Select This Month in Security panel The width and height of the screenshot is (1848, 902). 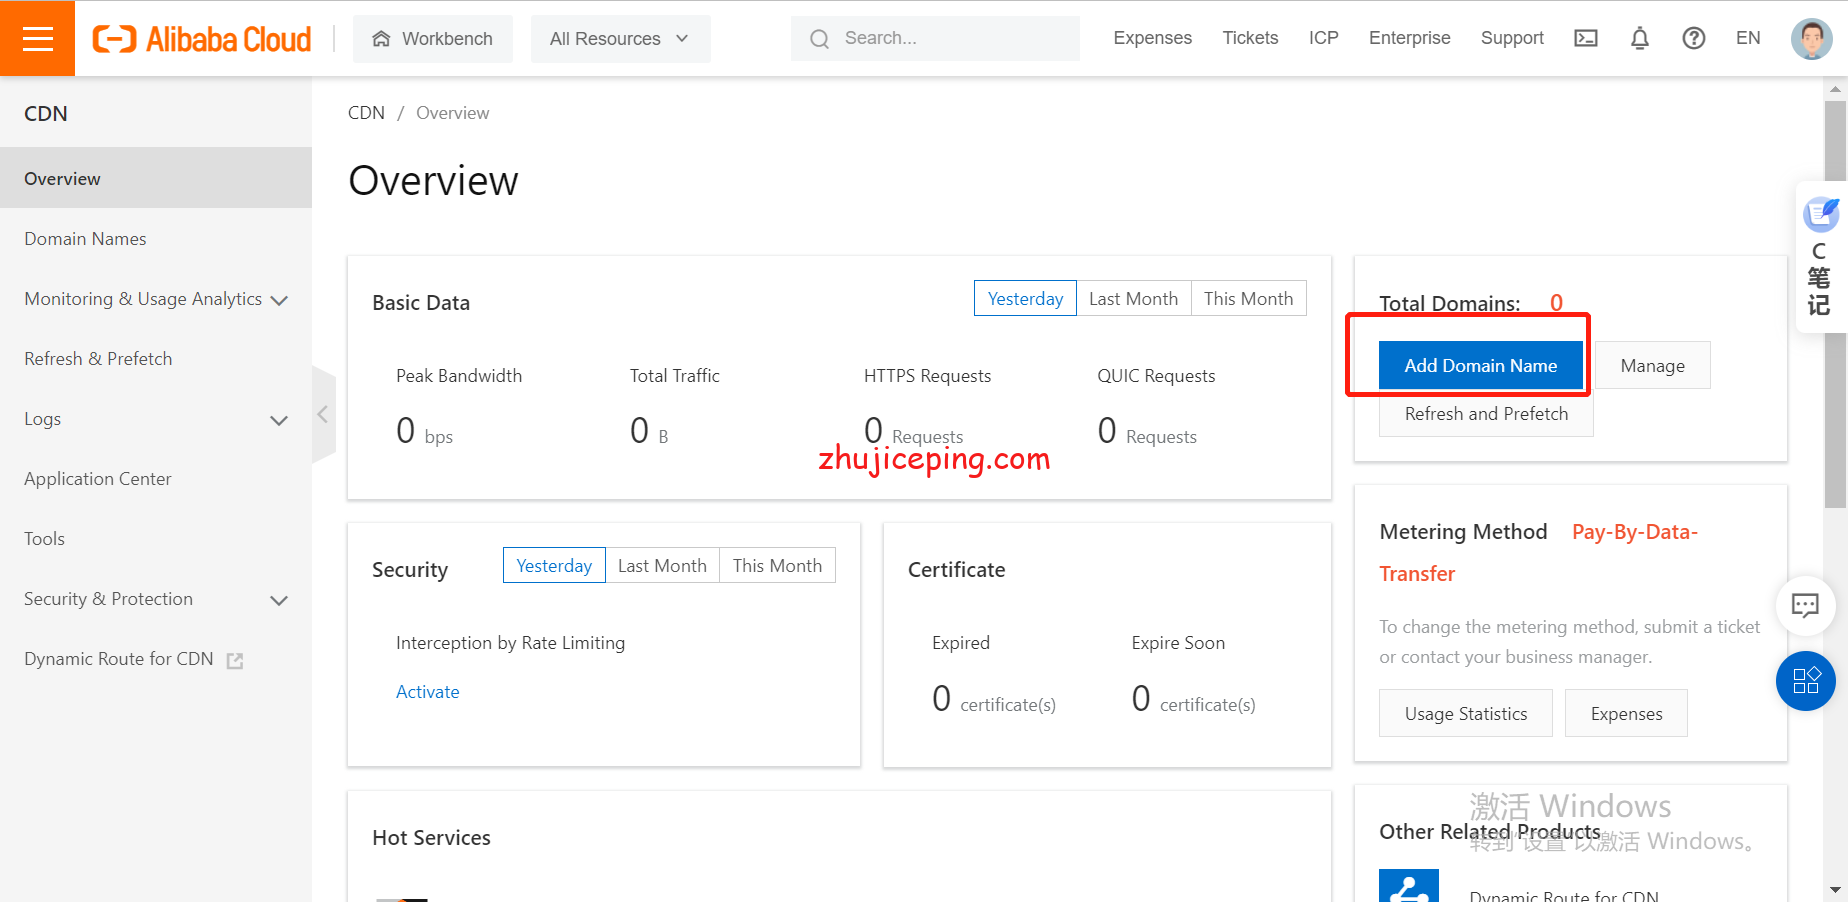pos(777,565)
